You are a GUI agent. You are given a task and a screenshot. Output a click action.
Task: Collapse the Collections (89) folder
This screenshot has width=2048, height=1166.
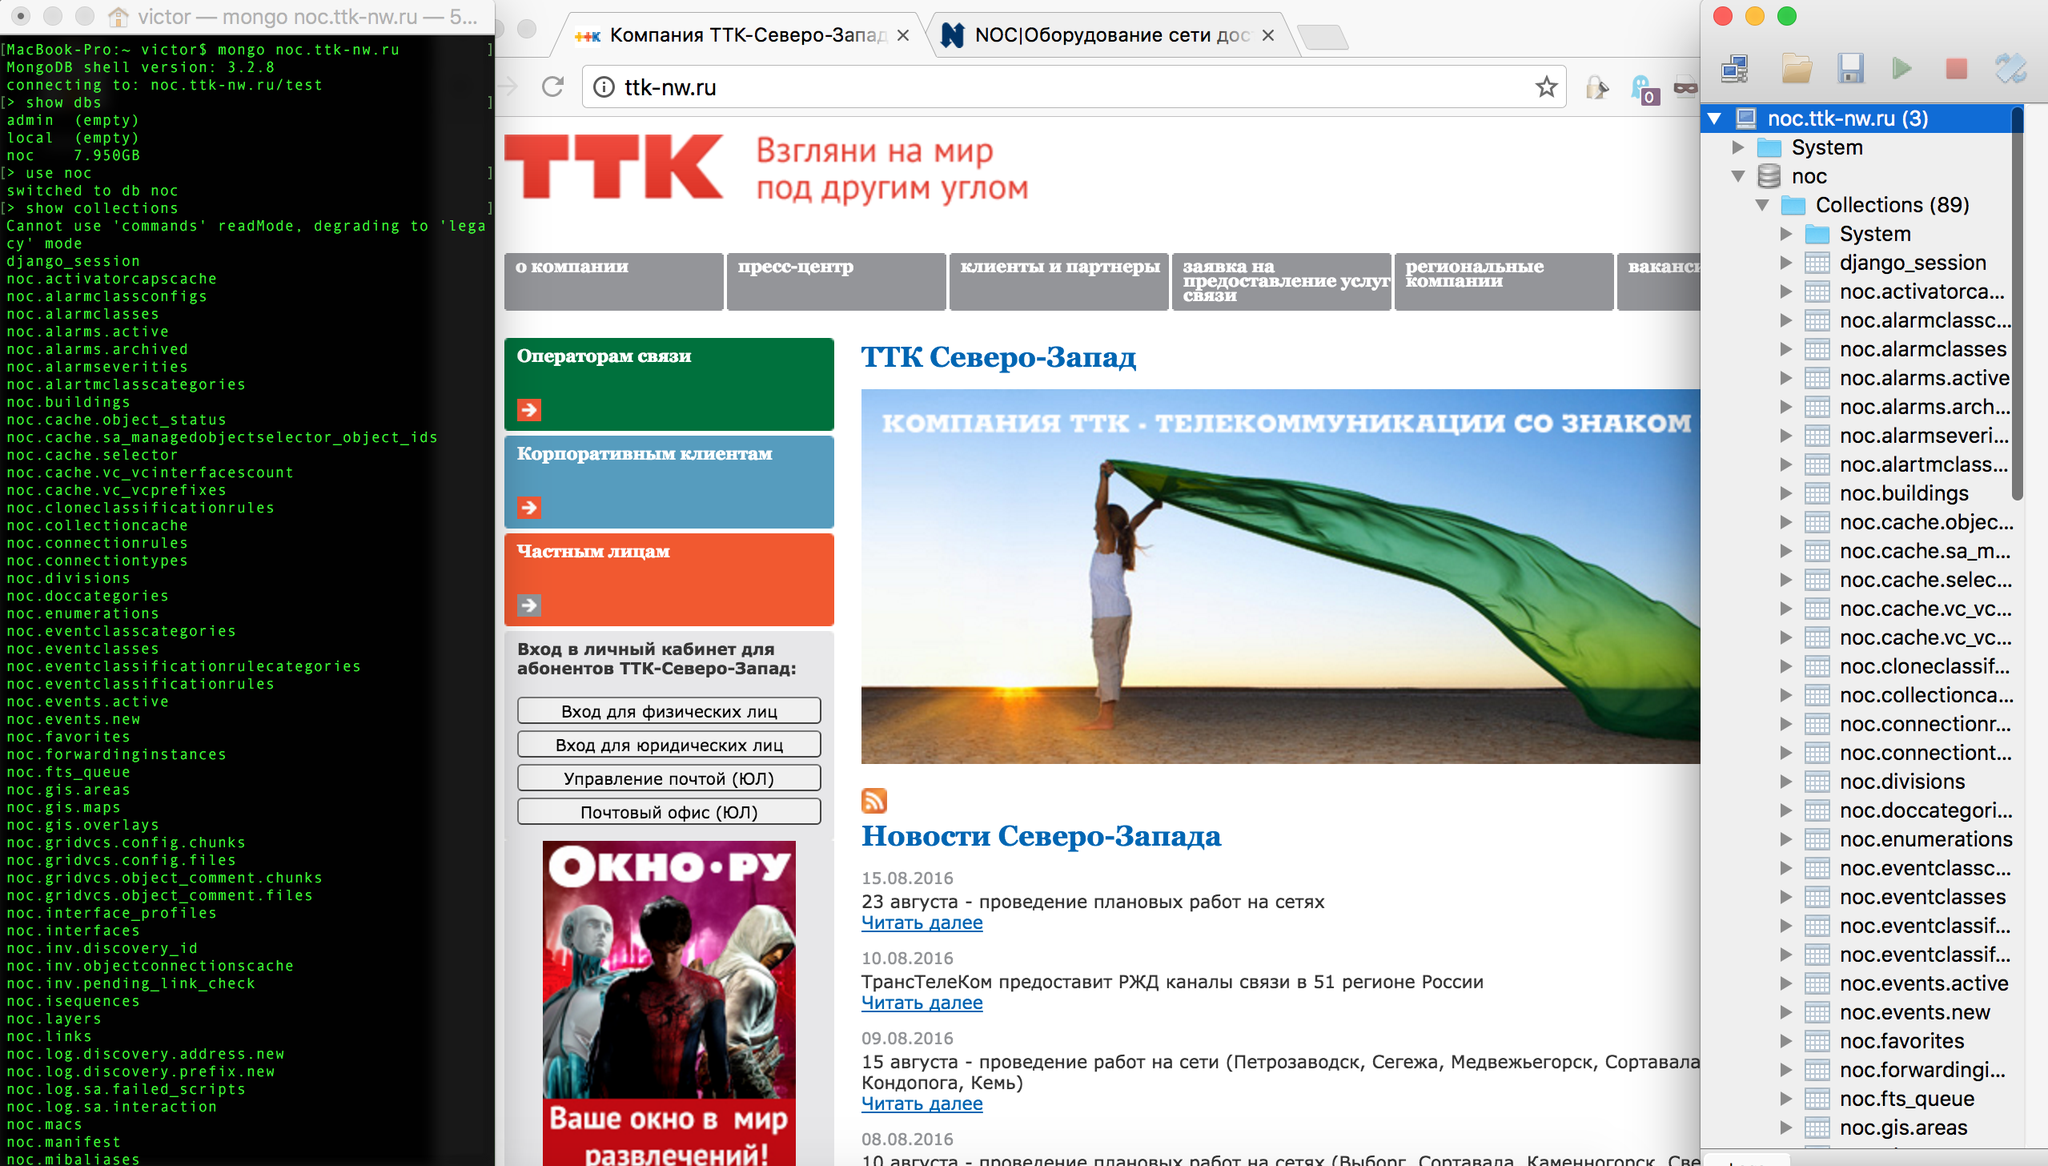point(1762,205)
